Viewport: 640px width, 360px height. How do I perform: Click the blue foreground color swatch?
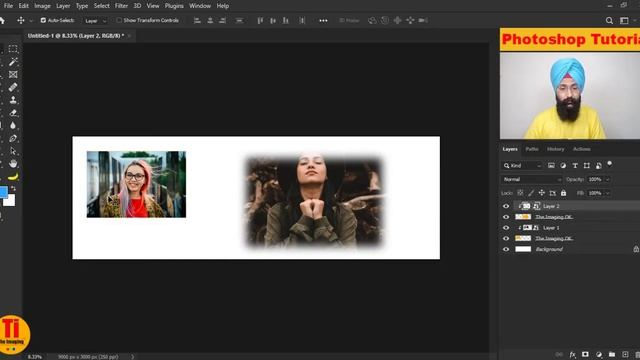click(3, 192)
